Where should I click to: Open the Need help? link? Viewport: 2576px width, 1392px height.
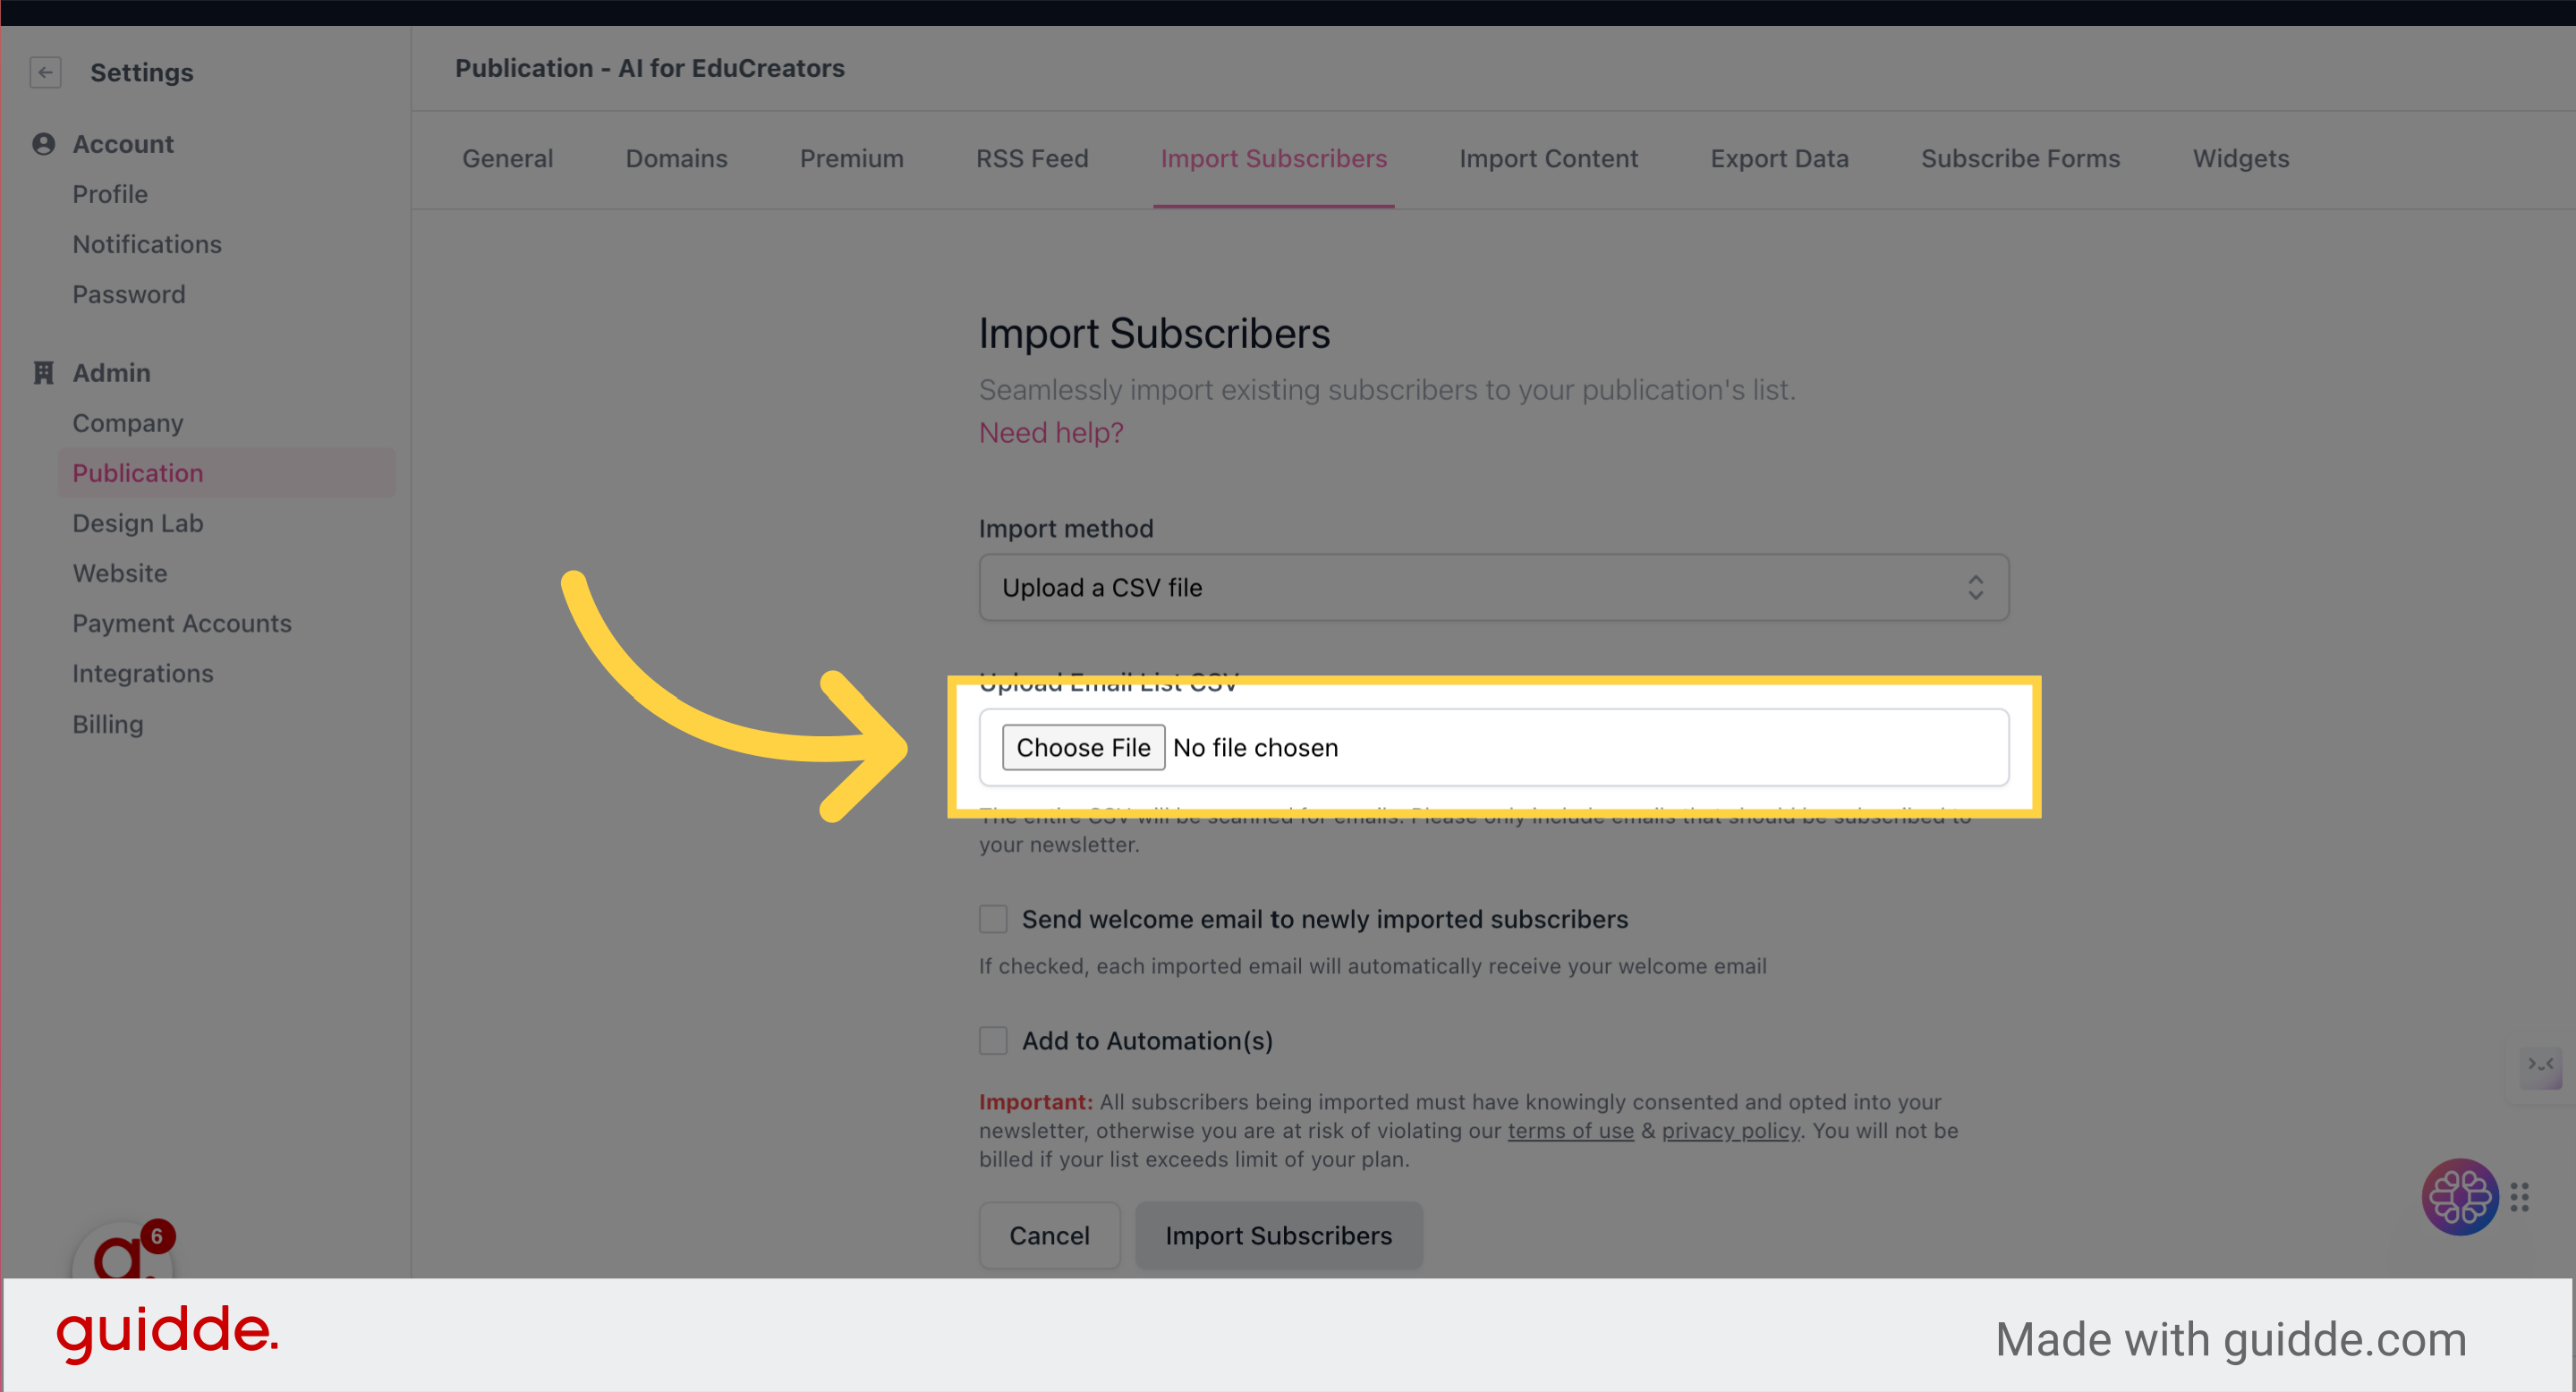pos(1051,432)
